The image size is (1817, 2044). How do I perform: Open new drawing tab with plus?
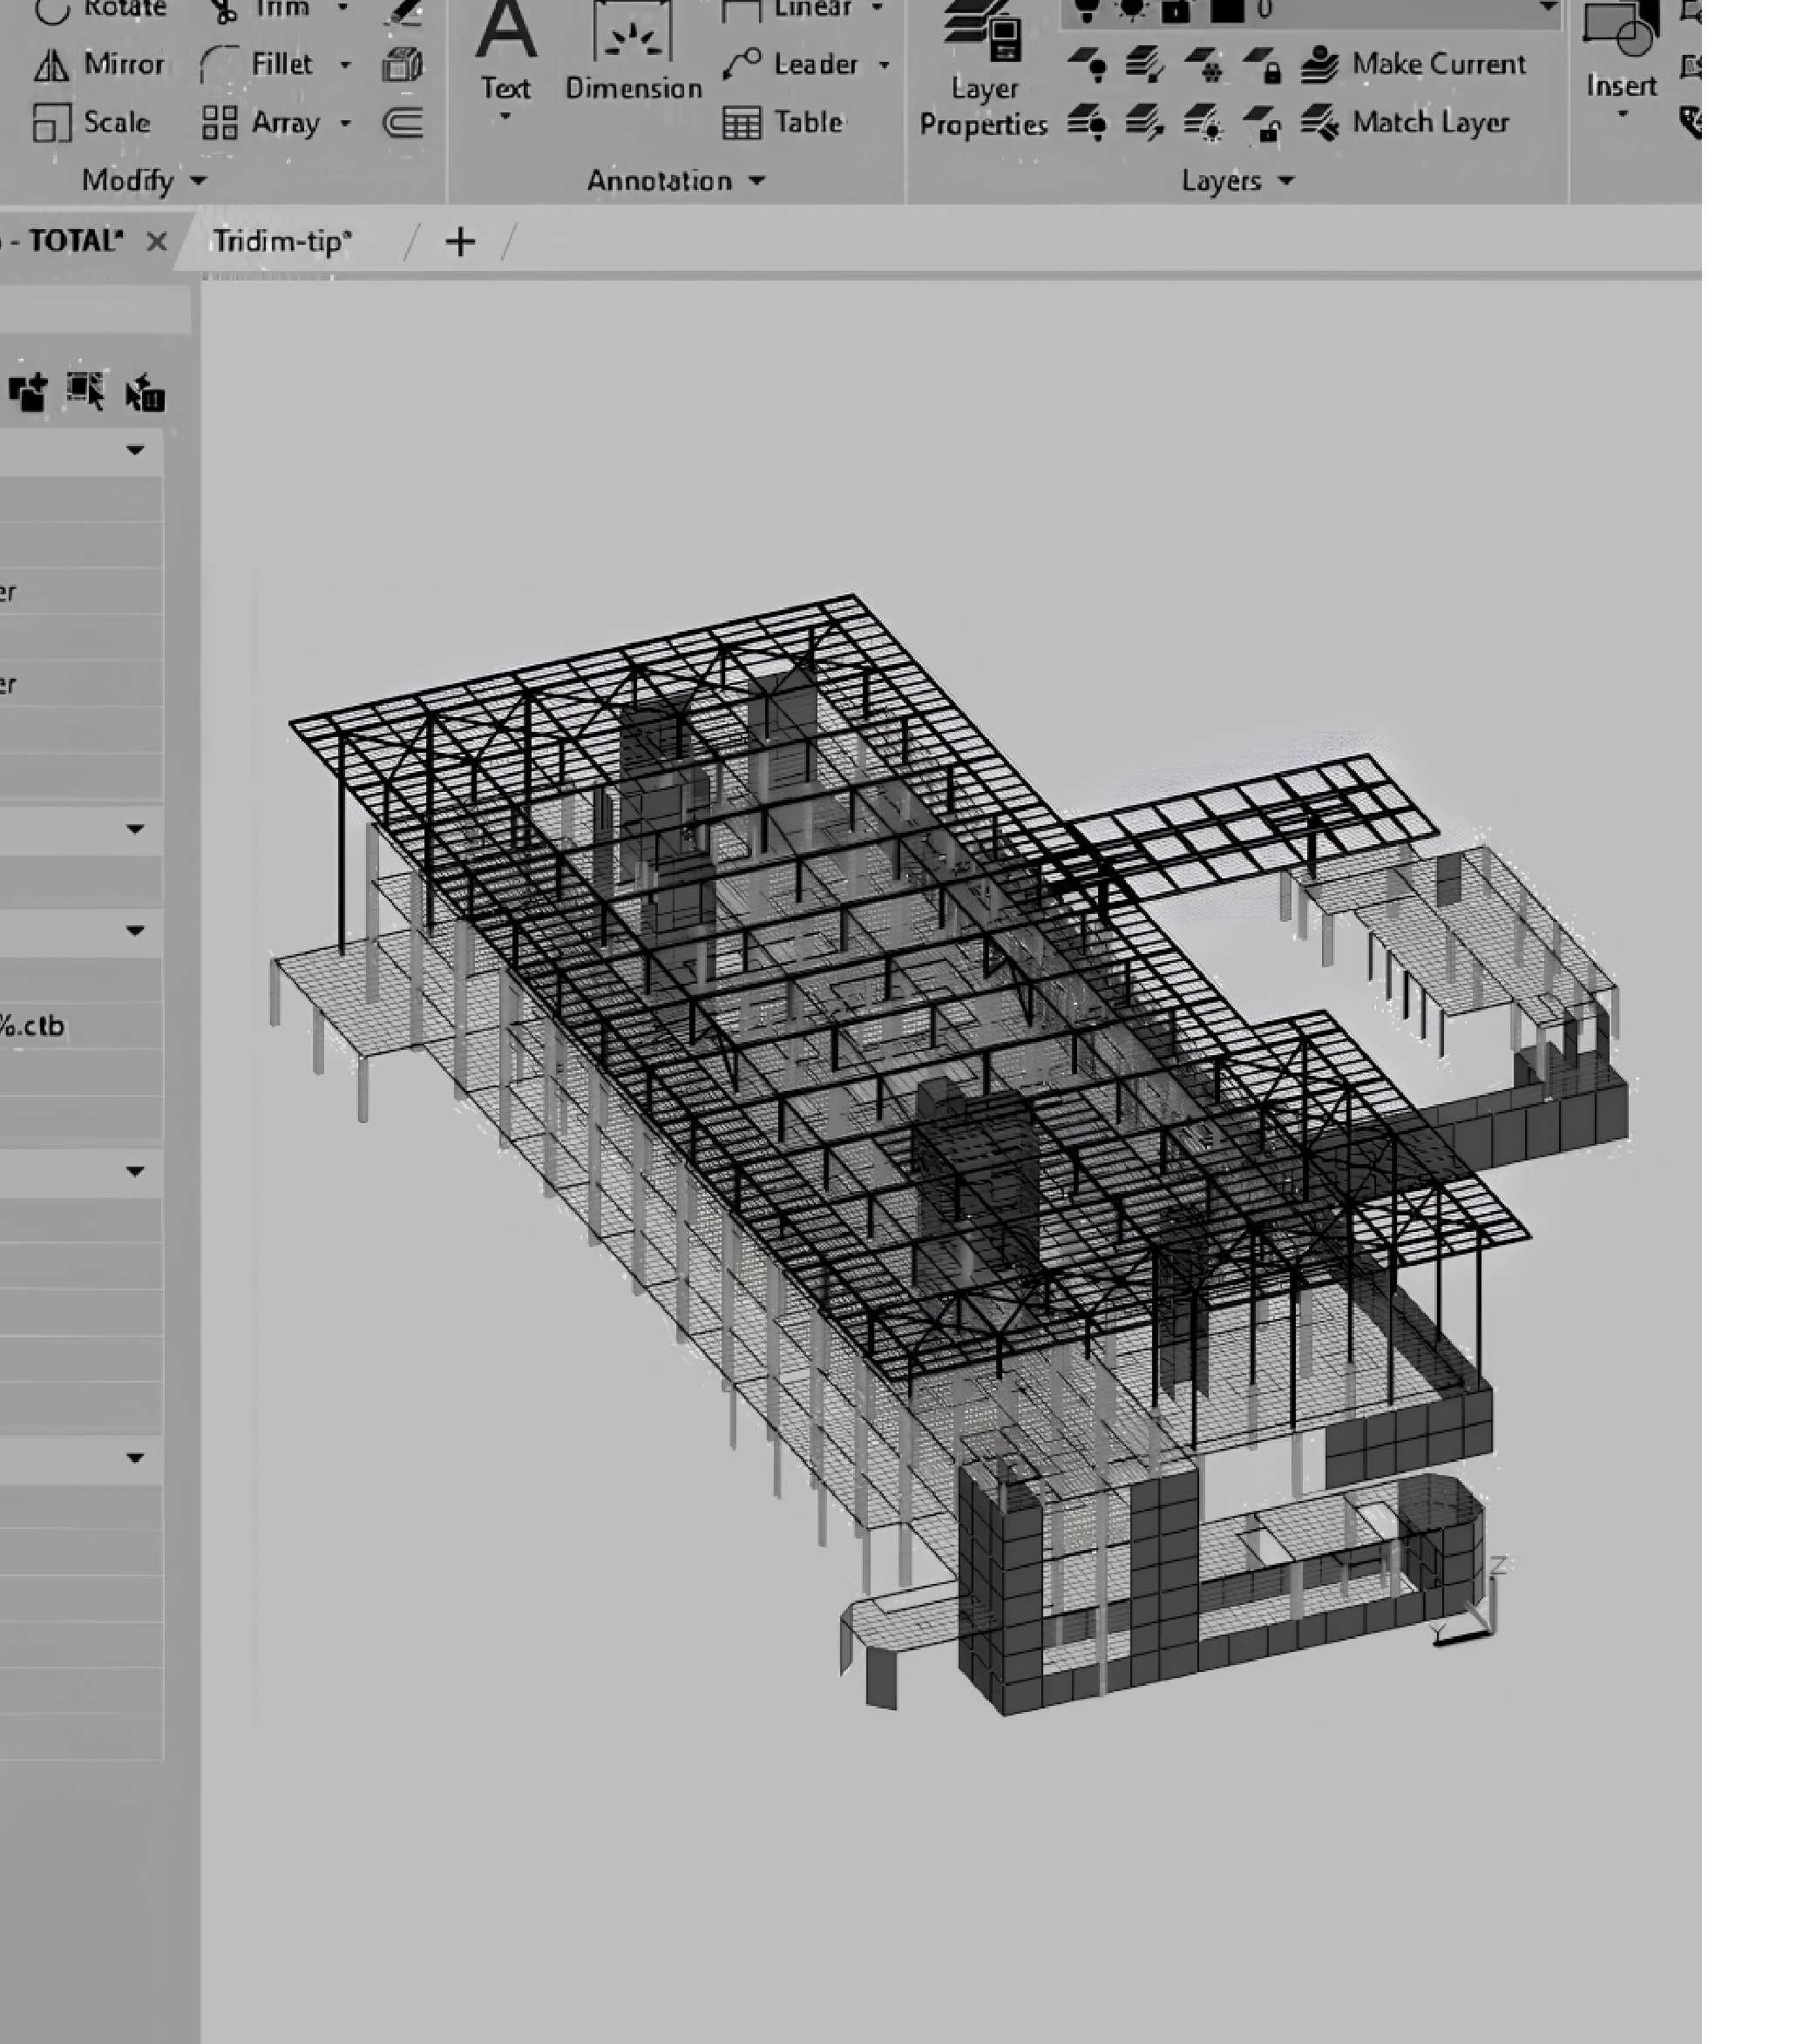tap(460, 242)
